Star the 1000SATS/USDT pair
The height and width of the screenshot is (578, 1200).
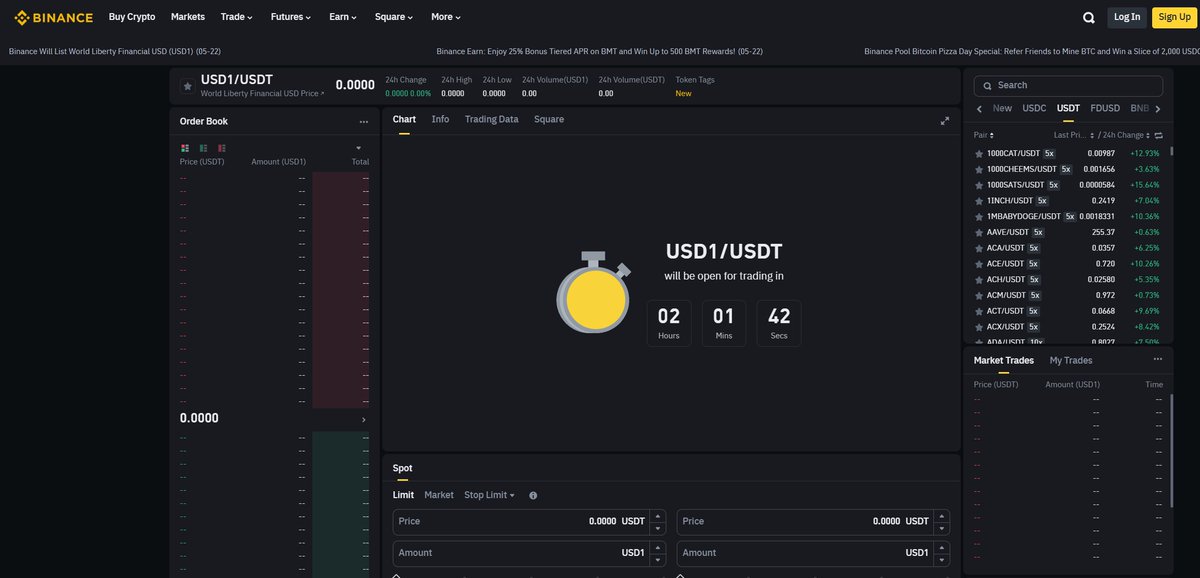[979, 185]
